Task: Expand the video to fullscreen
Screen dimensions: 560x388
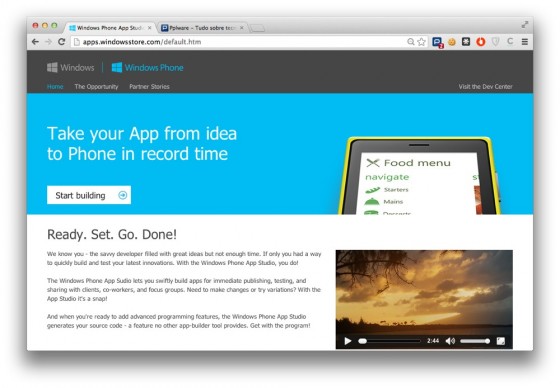Action: 501,341
